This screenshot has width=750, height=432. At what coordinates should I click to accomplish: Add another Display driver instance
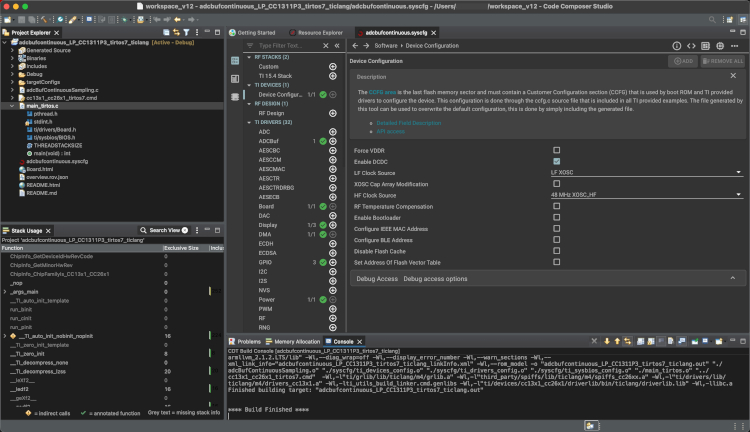point(332,225)
